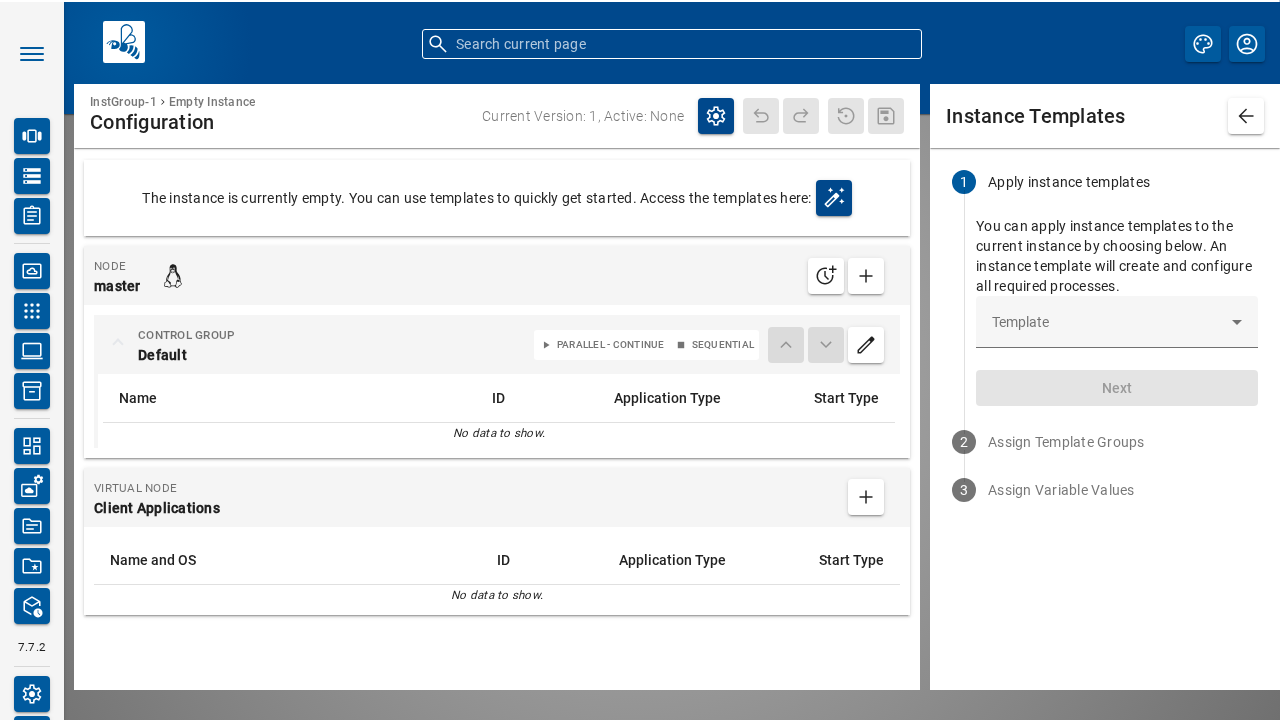The width and height of the screenshot is (1280, 720).
Task: Select step 3 Assign Variable Values
Action: 1060,490
